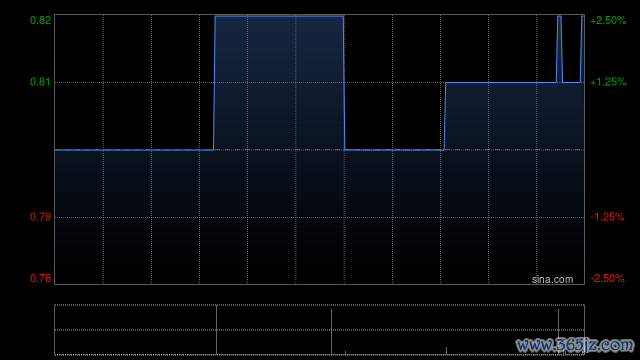Click the -2.50% percentage label
Screen dimensions: 640x360
(607, 278)
